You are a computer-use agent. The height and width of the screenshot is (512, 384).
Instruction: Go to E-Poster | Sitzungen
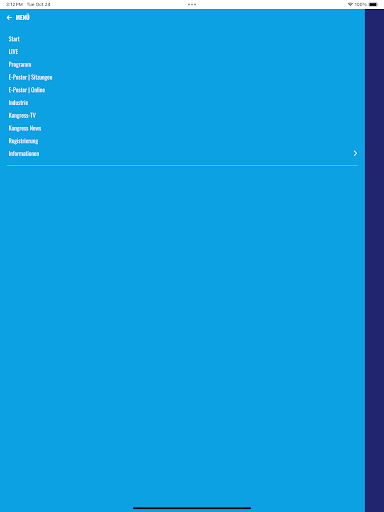[x=30, y=77]
